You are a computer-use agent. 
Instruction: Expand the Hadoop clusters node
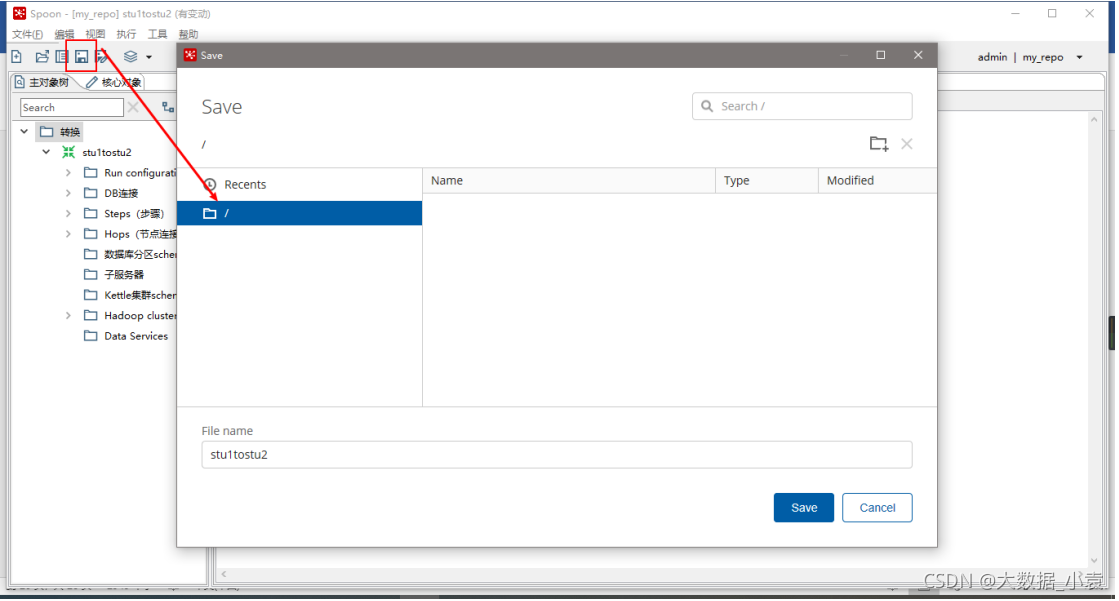[69, 315]
